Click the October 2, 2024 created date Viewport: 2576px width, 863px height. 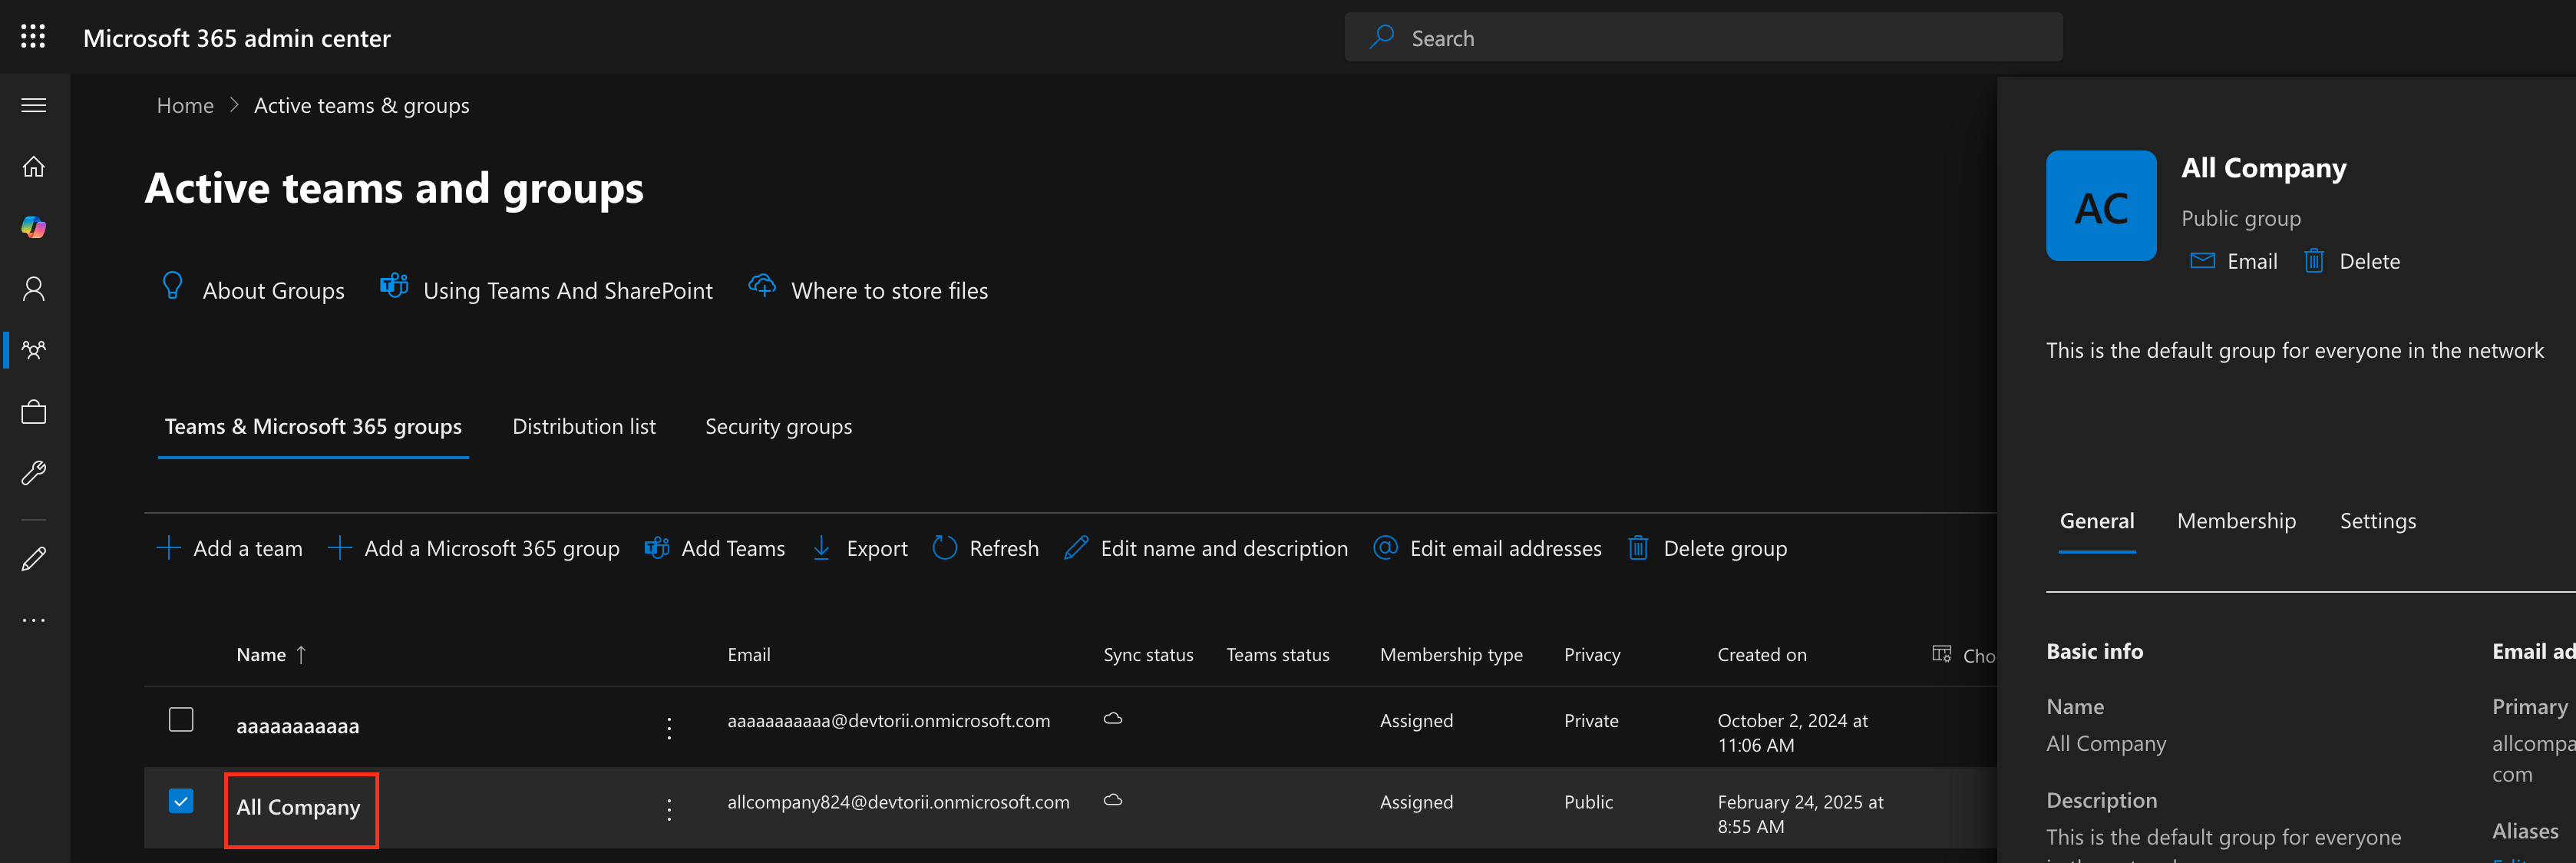click(x=1792, y=733)
